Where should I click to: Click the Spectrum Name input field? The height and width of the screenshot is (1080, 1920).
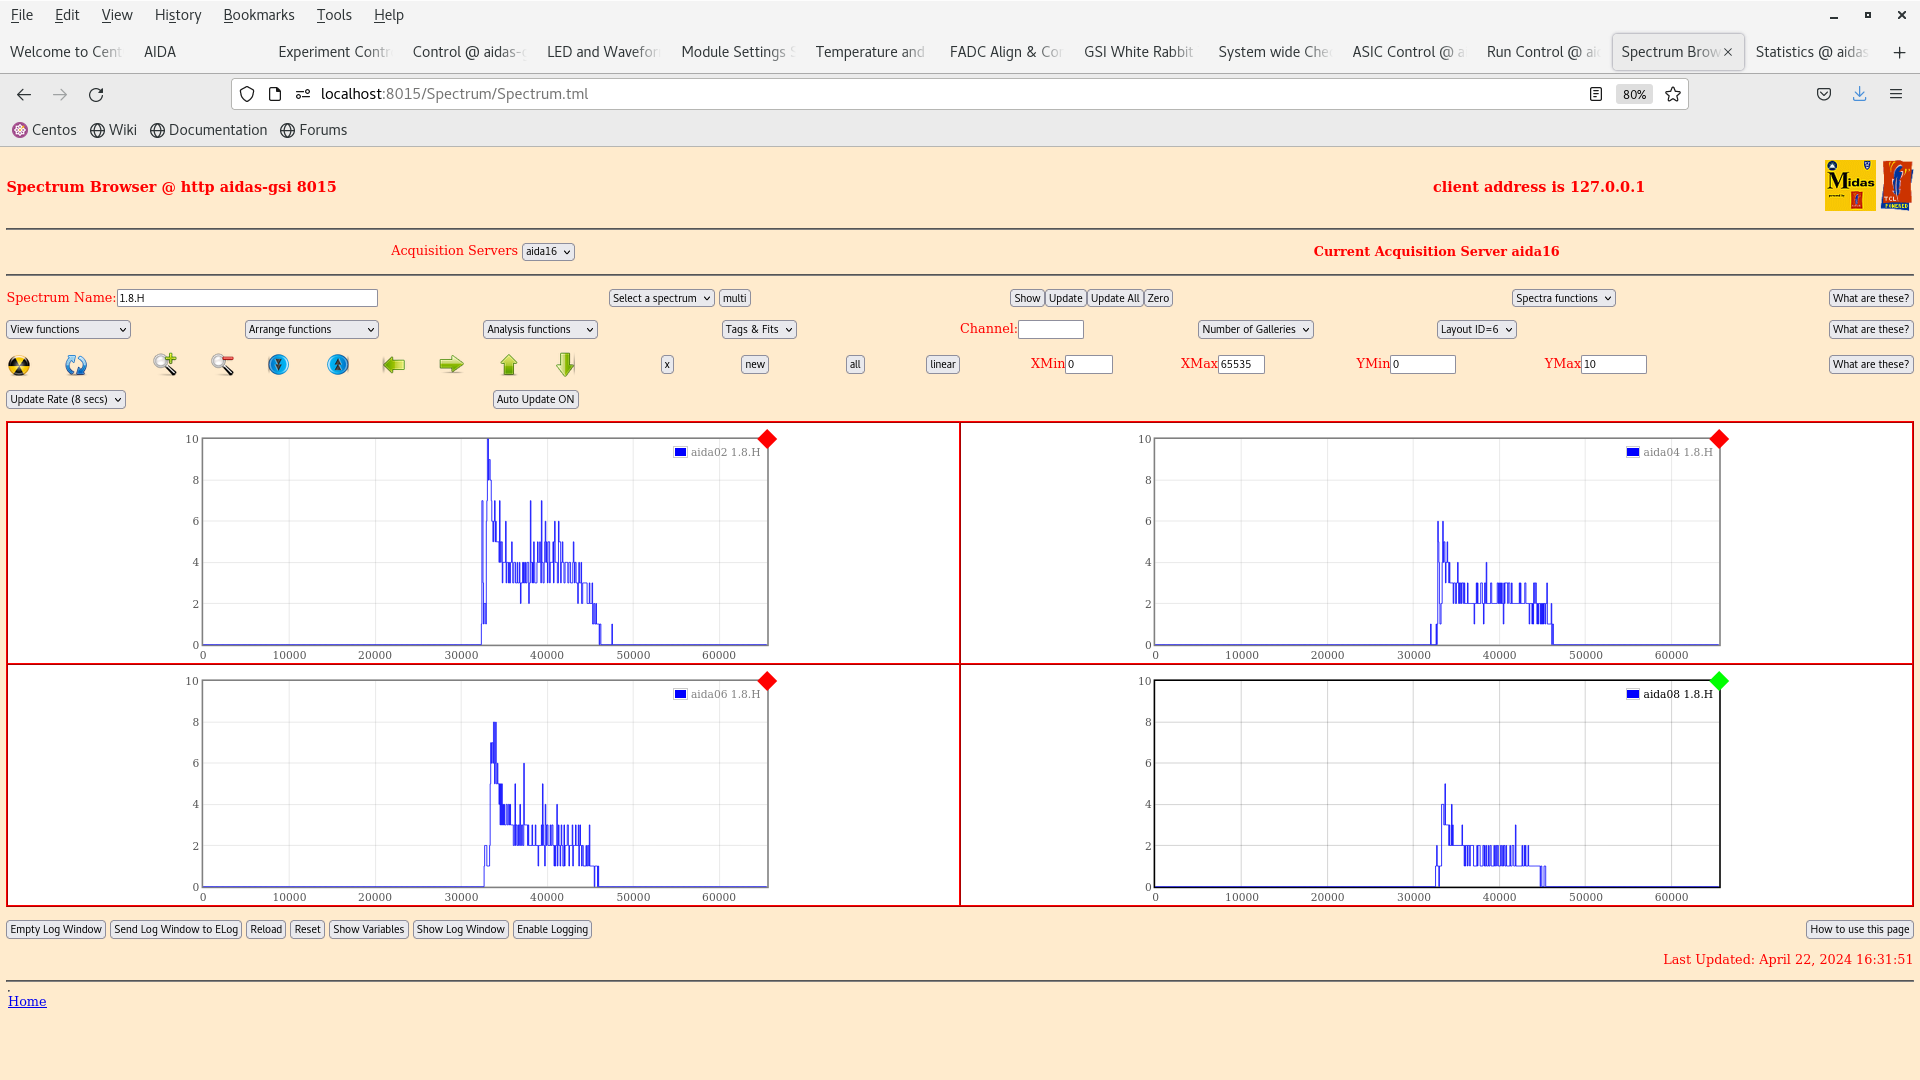tap(247, 298)
